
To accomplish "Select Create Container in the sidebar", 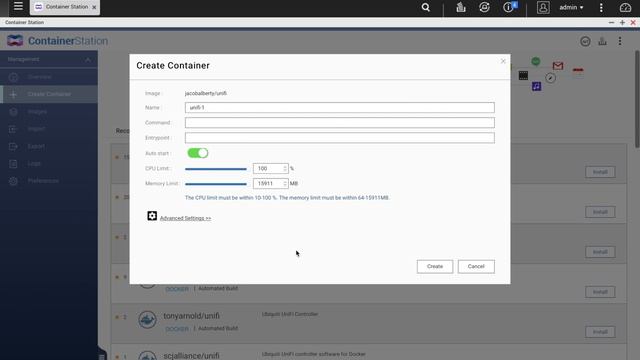I will point(49,94).
